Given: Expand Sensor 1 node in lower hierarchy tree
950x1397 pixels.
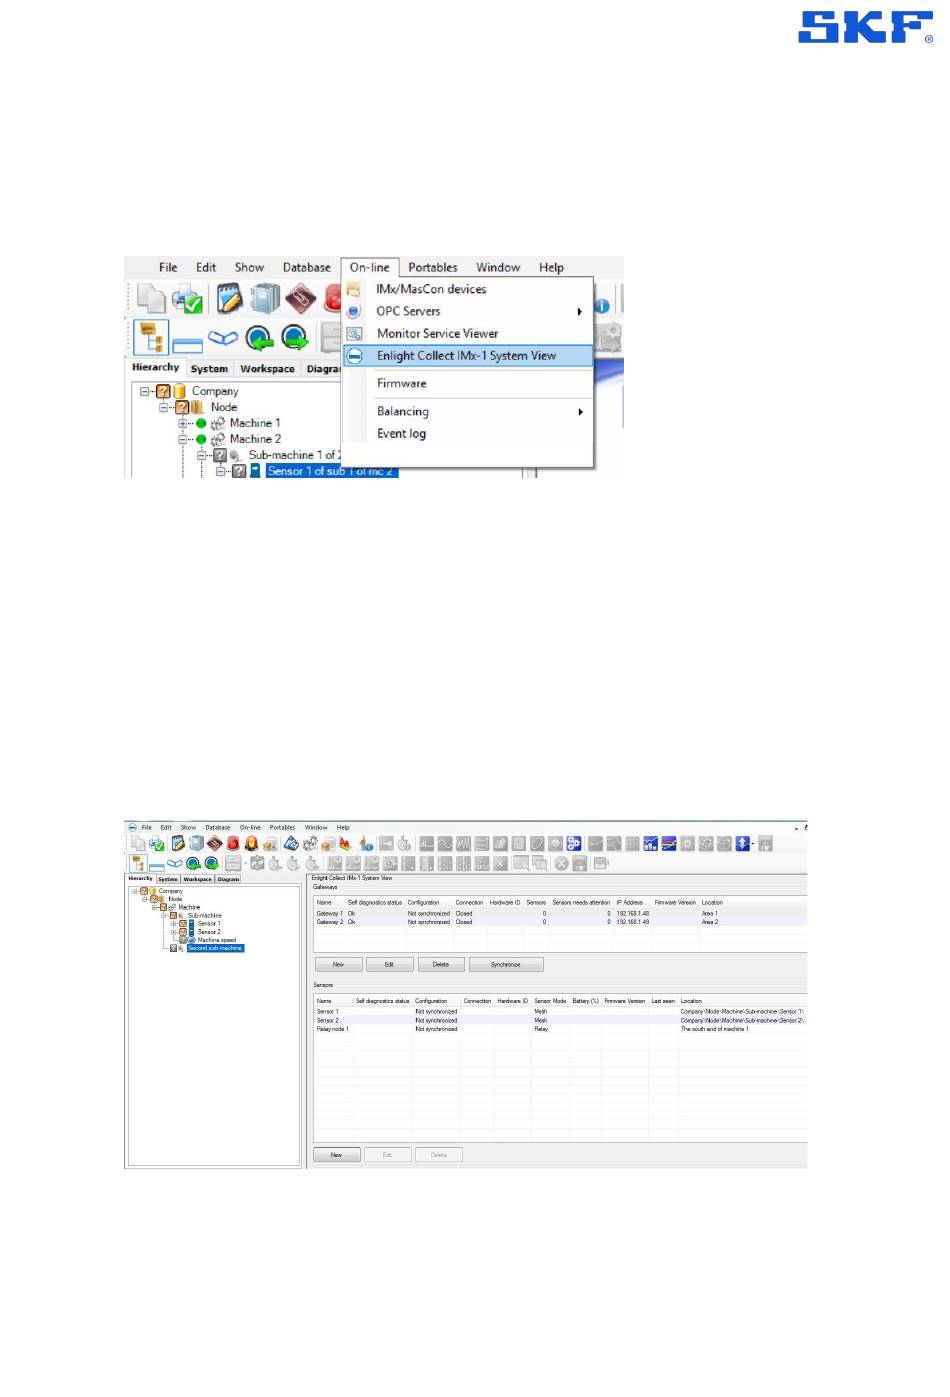Looking at the screenshot, I should 174,924.
